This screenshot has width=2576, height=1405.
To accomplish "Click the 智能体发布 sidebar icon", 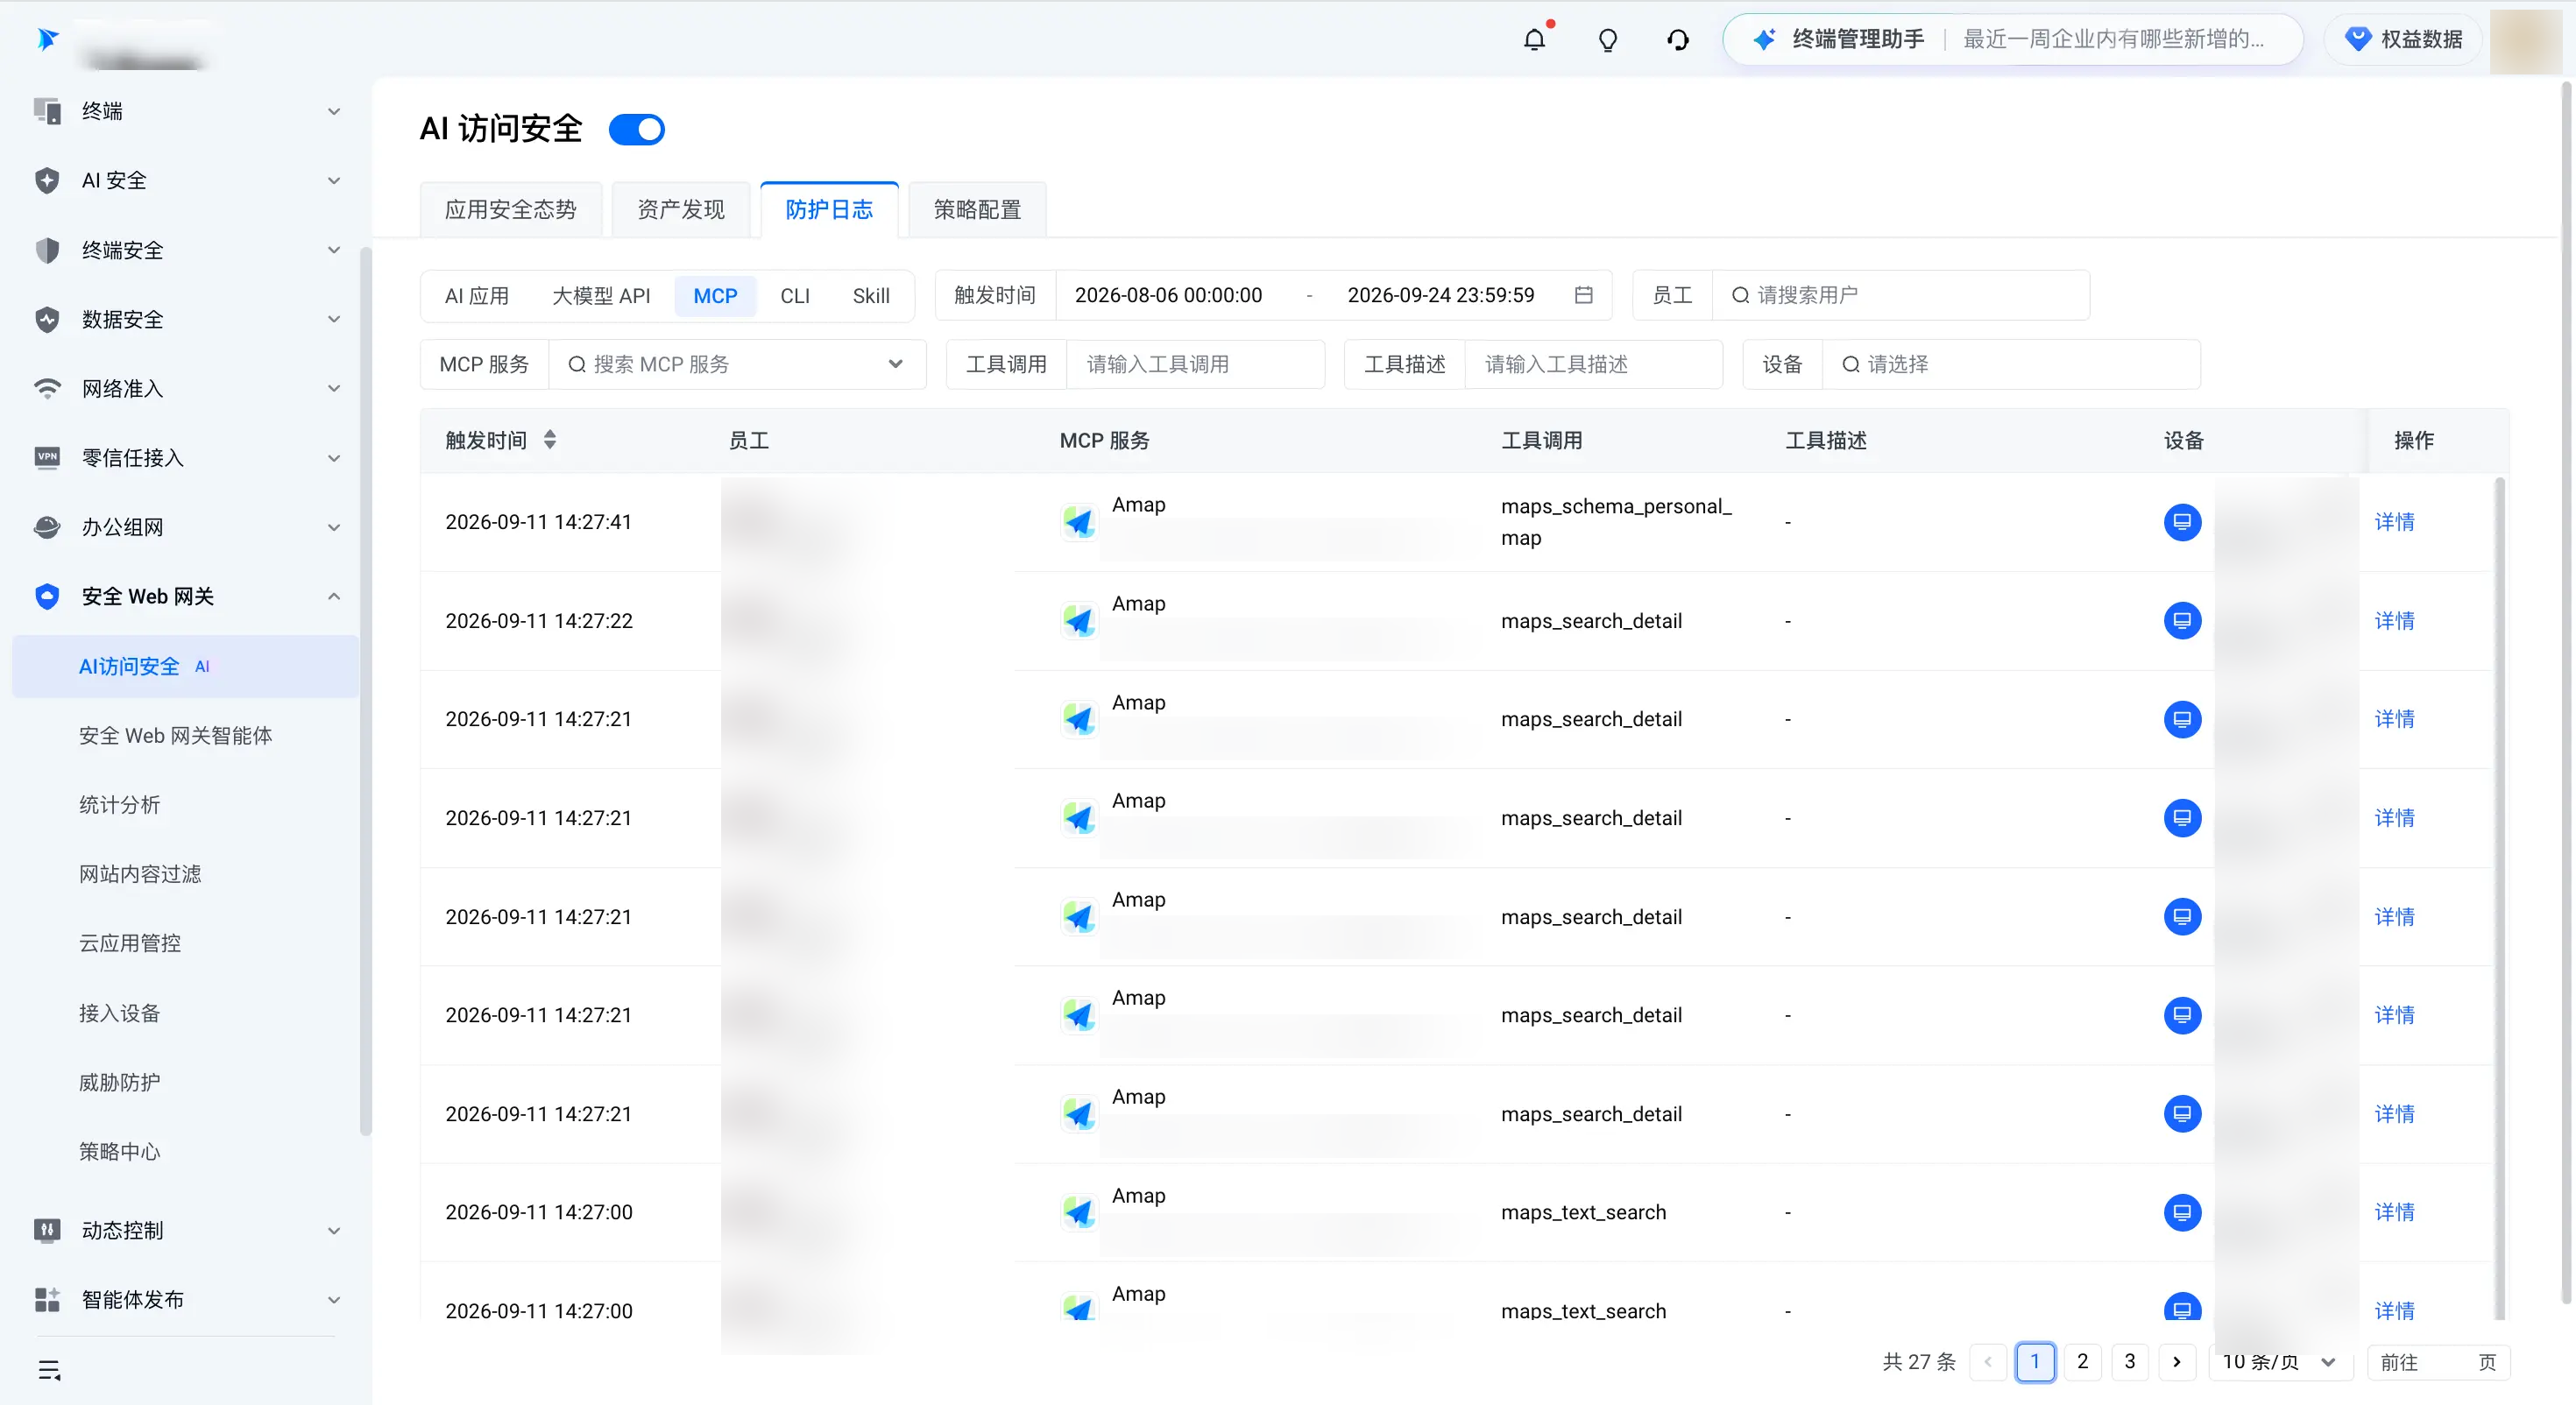I will click(47, 1299).
